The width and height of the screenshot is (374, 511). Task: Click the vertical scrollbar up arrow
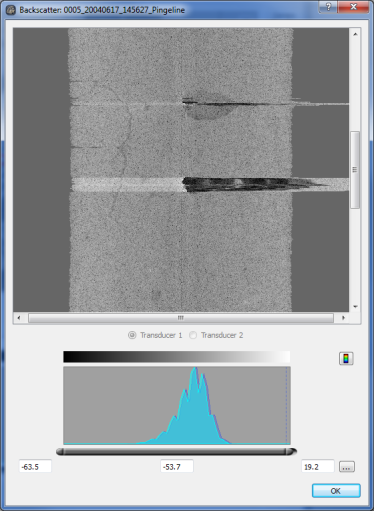[355, 34]
